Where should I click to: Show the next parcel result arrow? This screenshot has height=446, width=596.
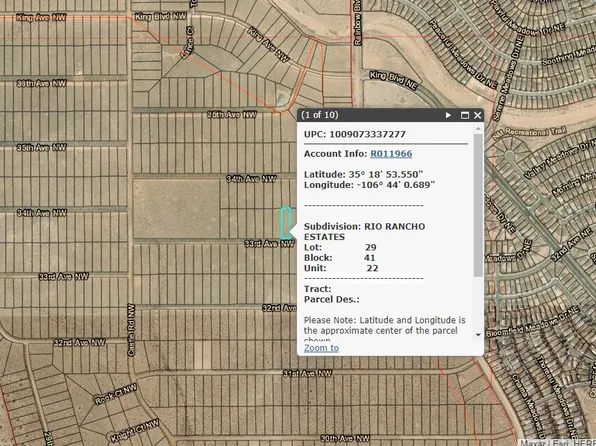click(x=448, y=115)
